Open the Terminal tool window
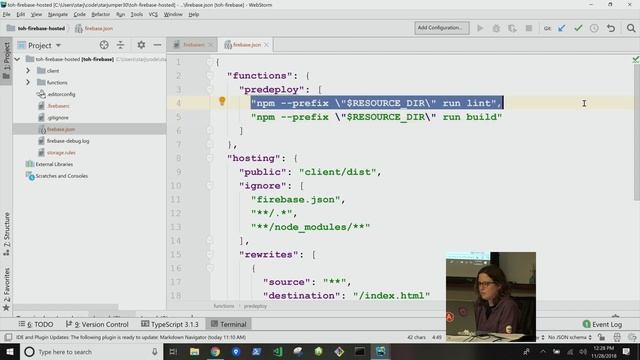This screenshot has width=640, height=360. point(229,324)
